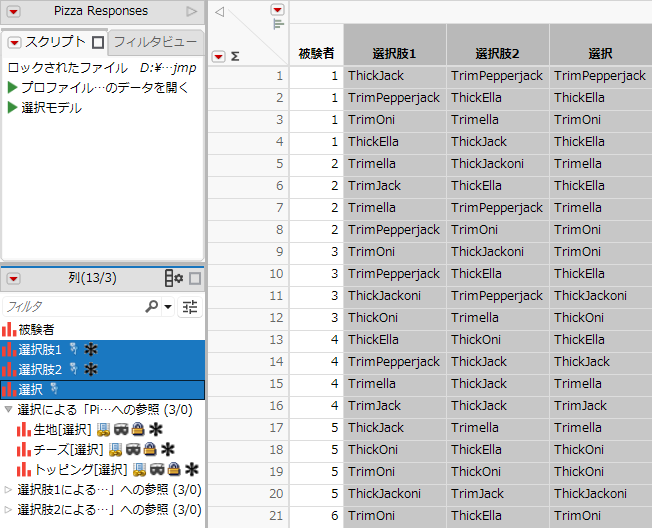
Task: Expand the 選択肢1による…への参照 group
Action: pos(8,490)
